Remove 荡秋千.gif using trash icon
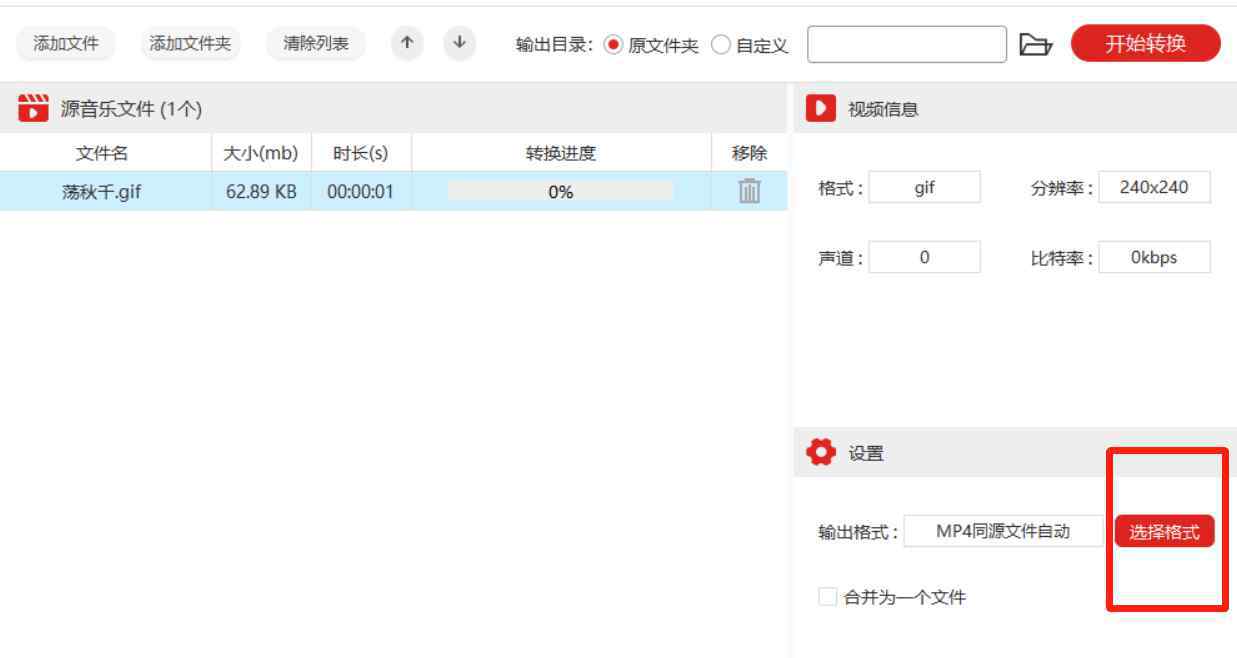The height and width of the screenshot is (658, 1237). pyautogui.click(x=749, y=191)
